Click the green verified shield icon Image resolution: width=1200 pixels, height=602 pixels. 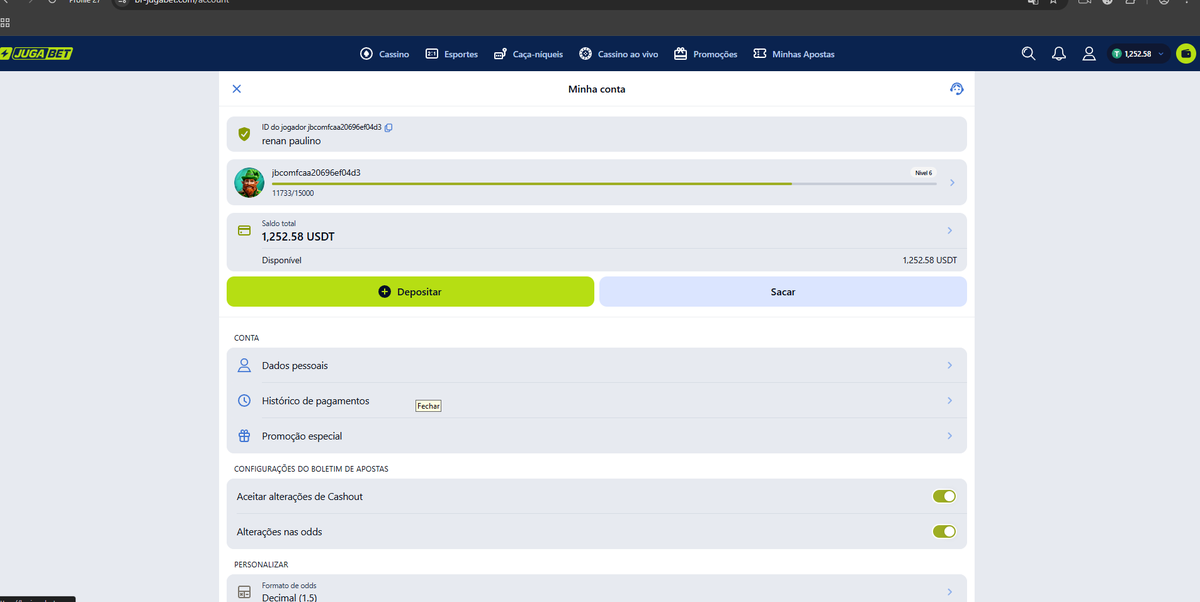pos(244,134)
